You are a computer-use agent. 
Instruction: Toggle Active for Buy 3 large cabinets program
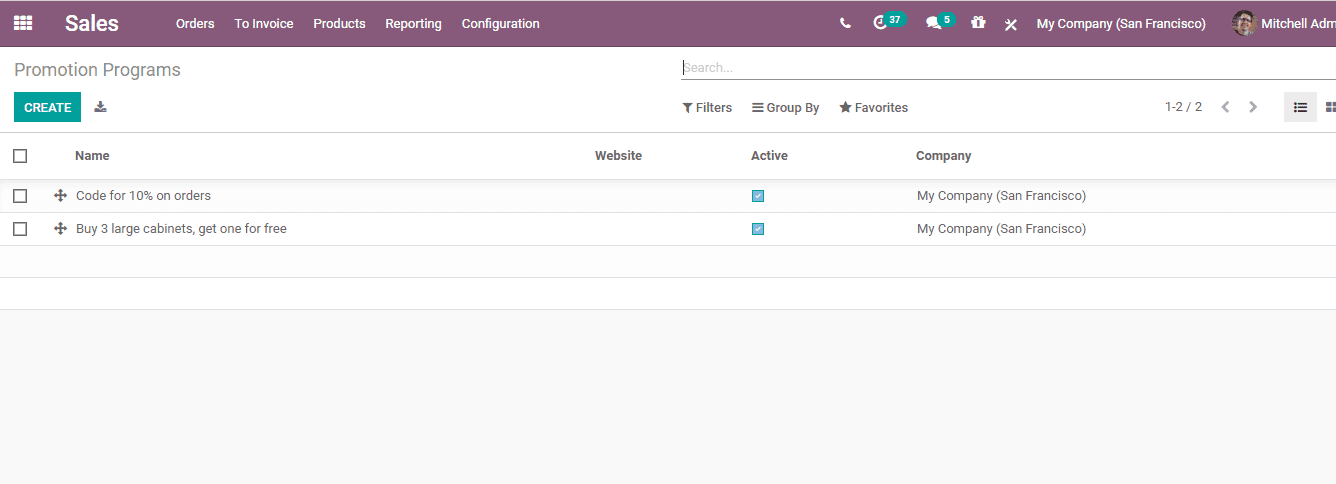(758, 229)
